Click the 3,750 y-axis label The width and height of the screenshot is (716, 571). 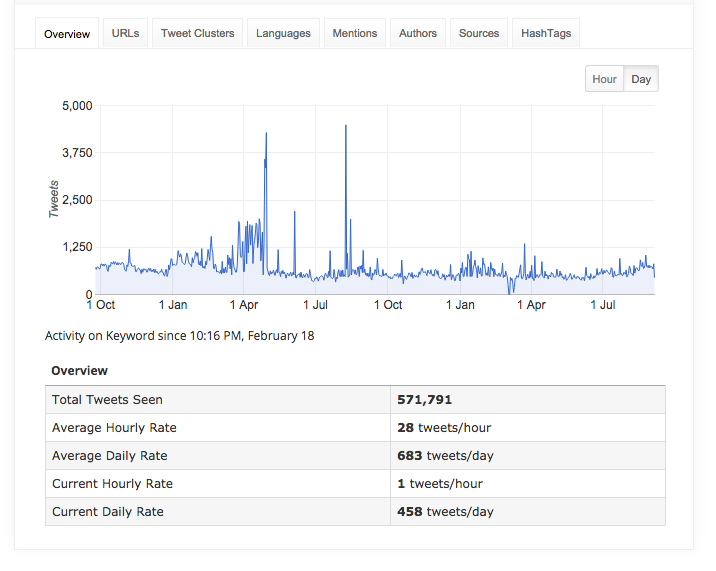pos(77,153)
